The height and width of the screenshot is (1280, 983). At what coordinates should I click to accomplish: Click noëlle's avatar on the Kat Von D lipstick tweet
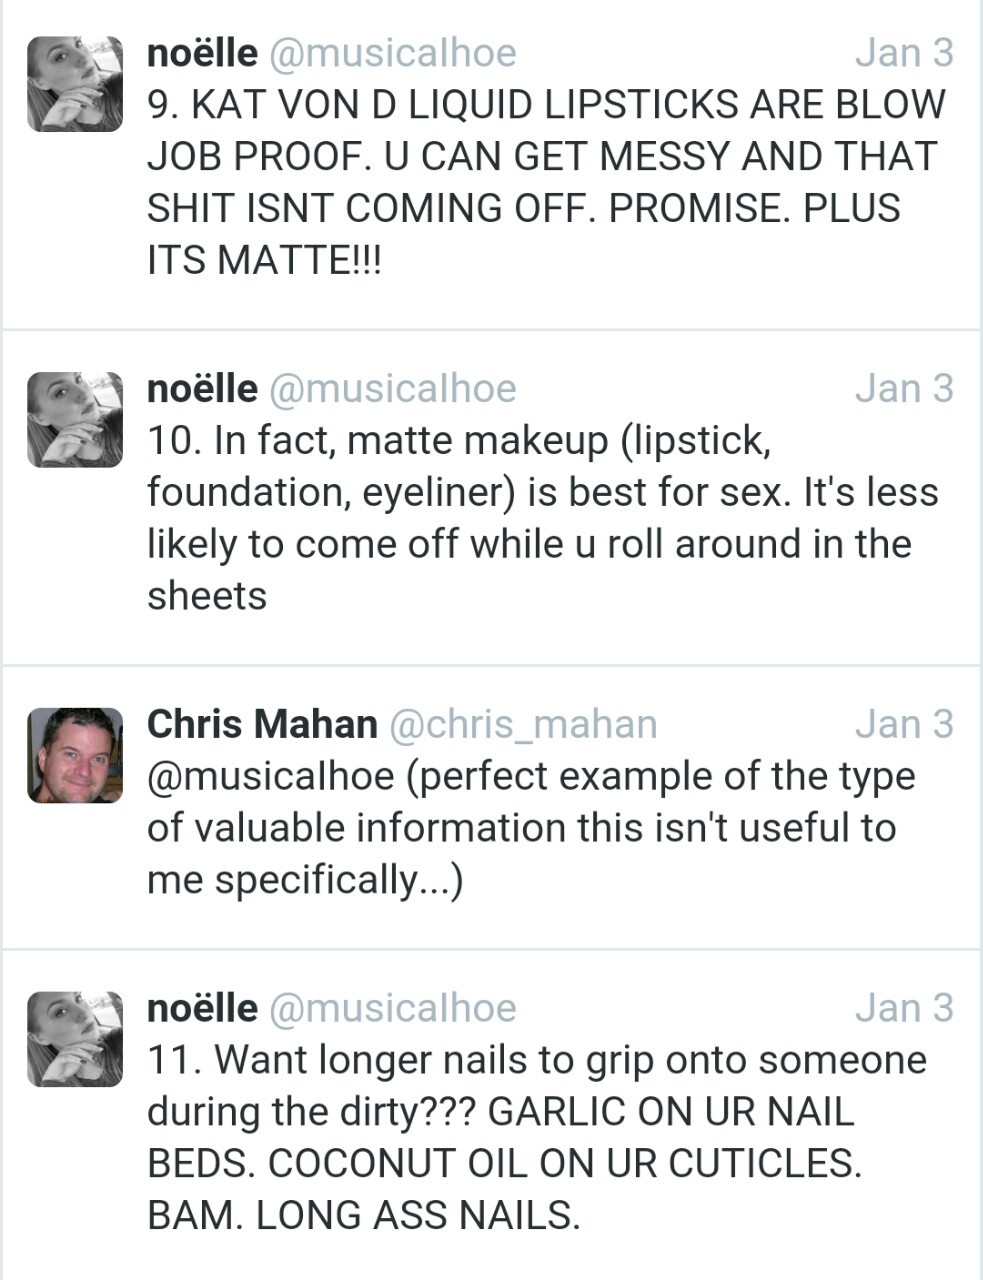point(74,84)
